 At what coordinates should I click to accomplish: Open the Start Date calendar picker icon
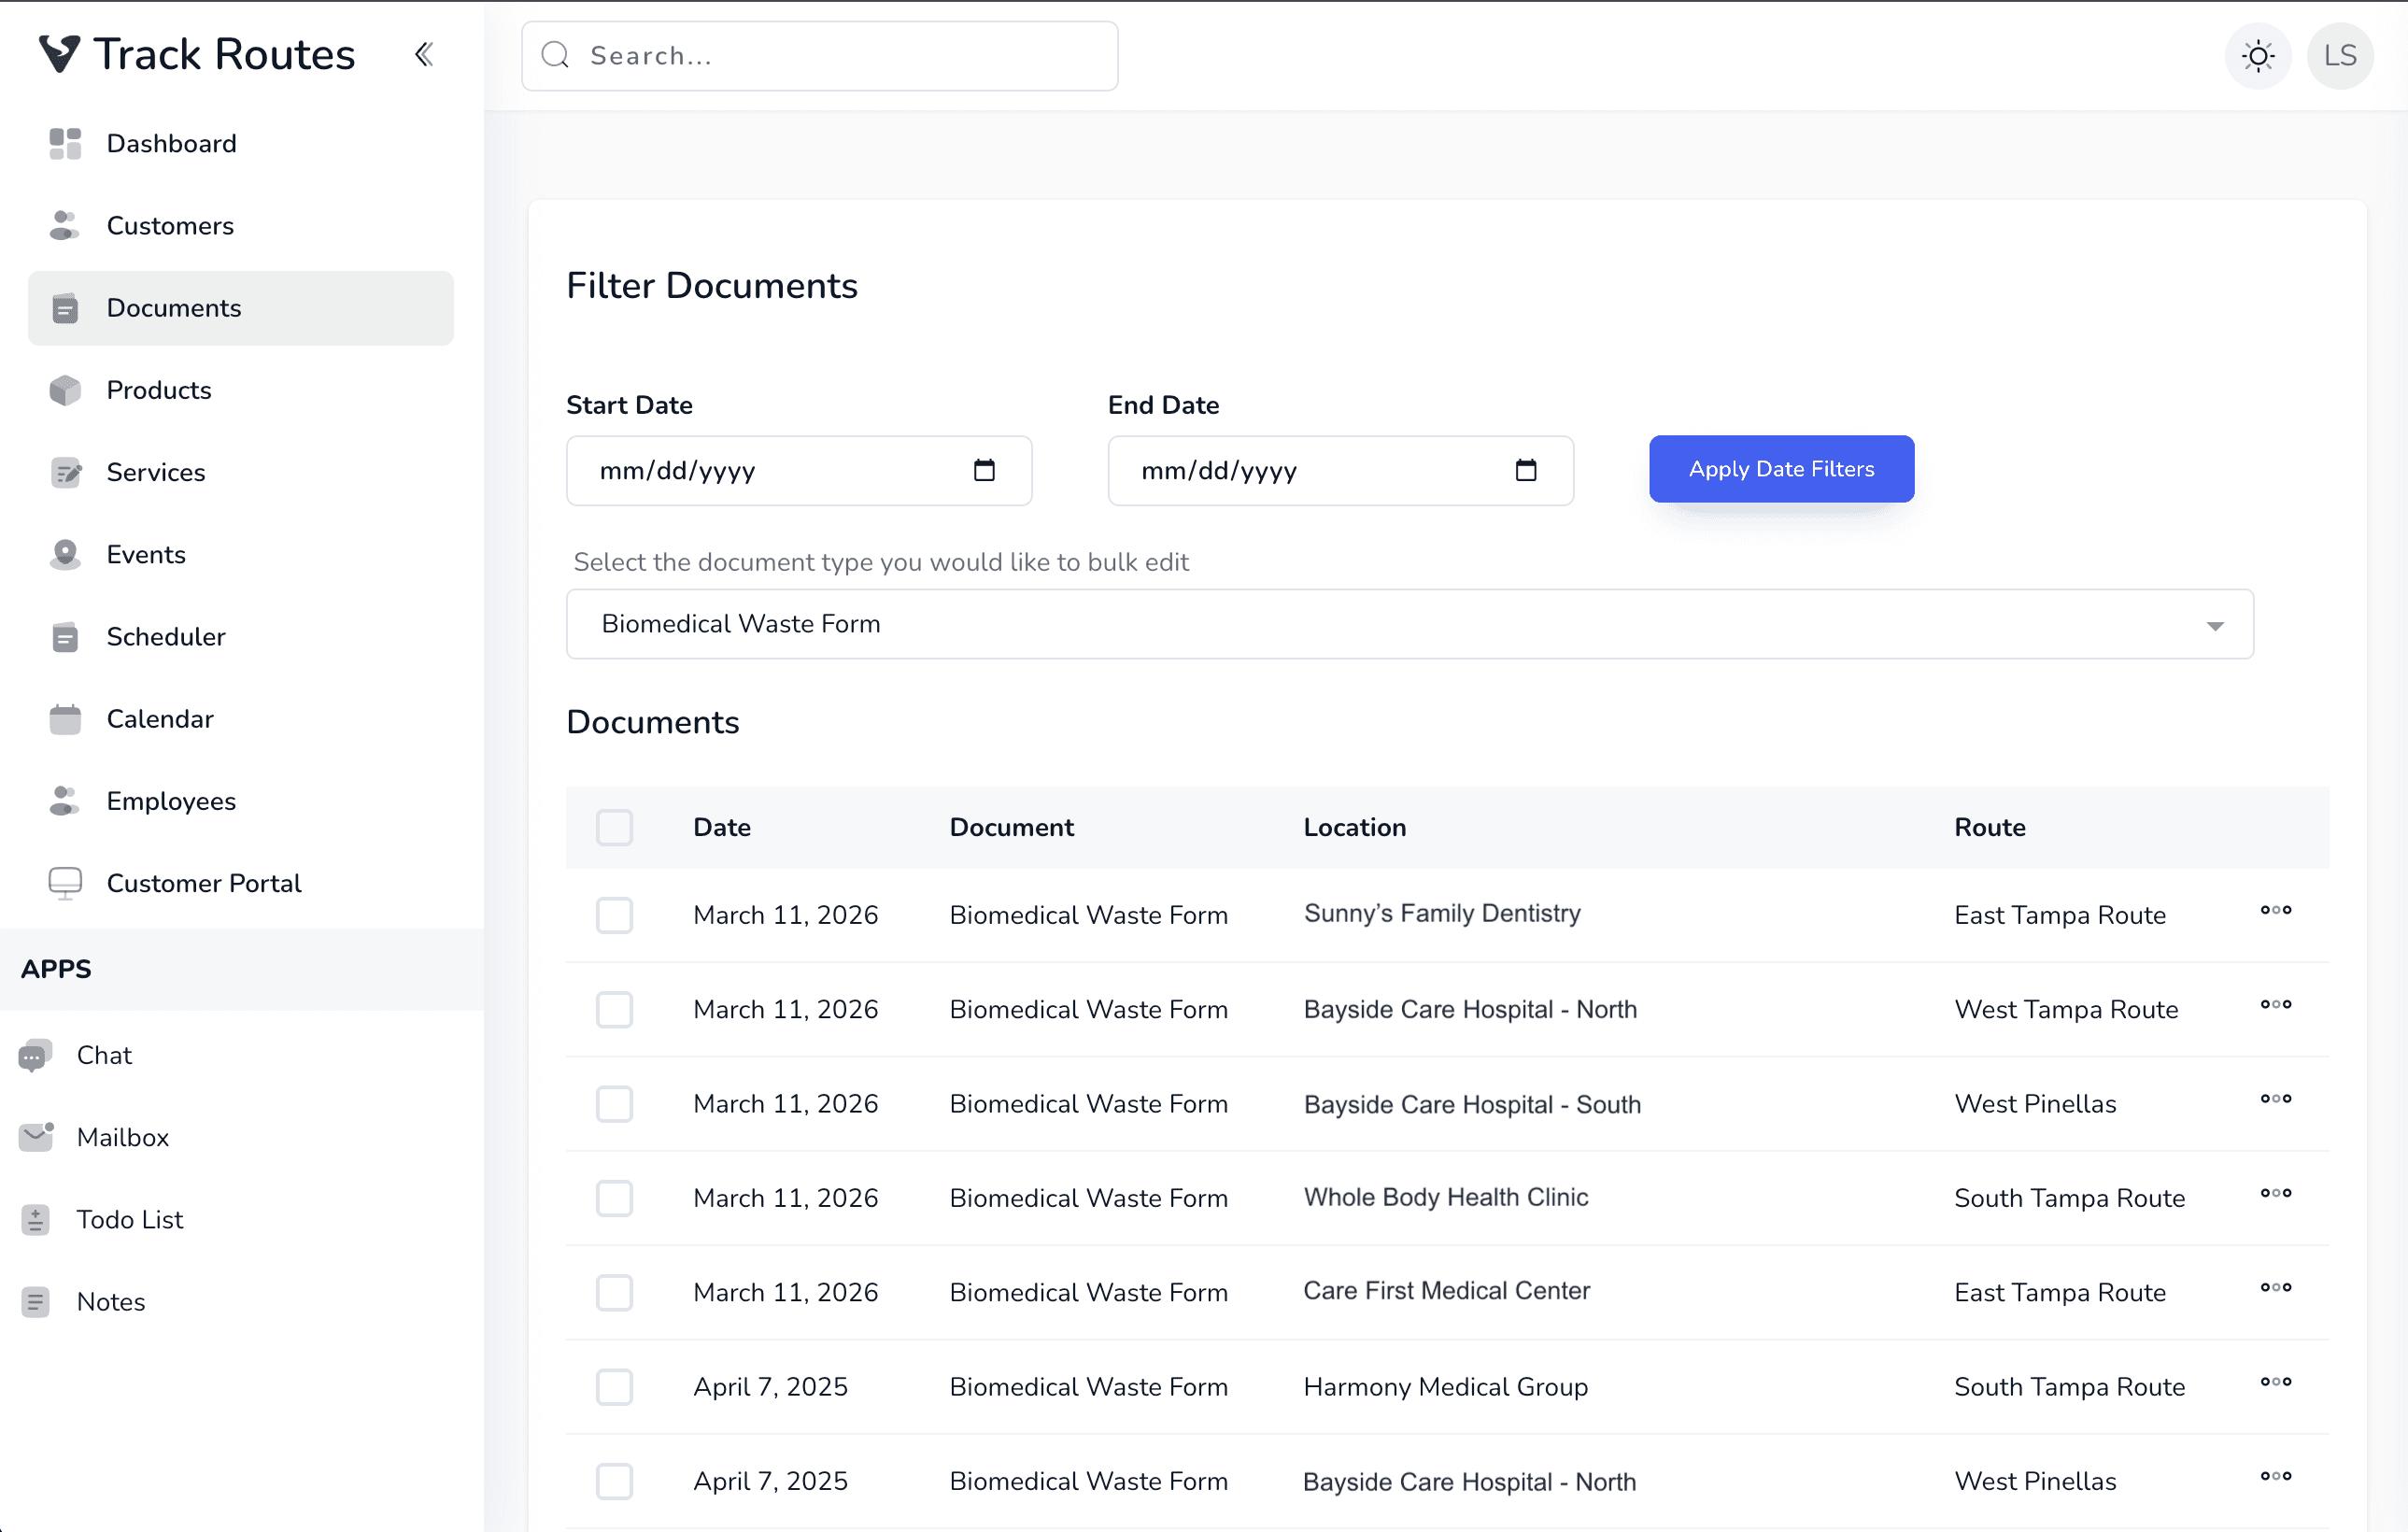point(984,470)
